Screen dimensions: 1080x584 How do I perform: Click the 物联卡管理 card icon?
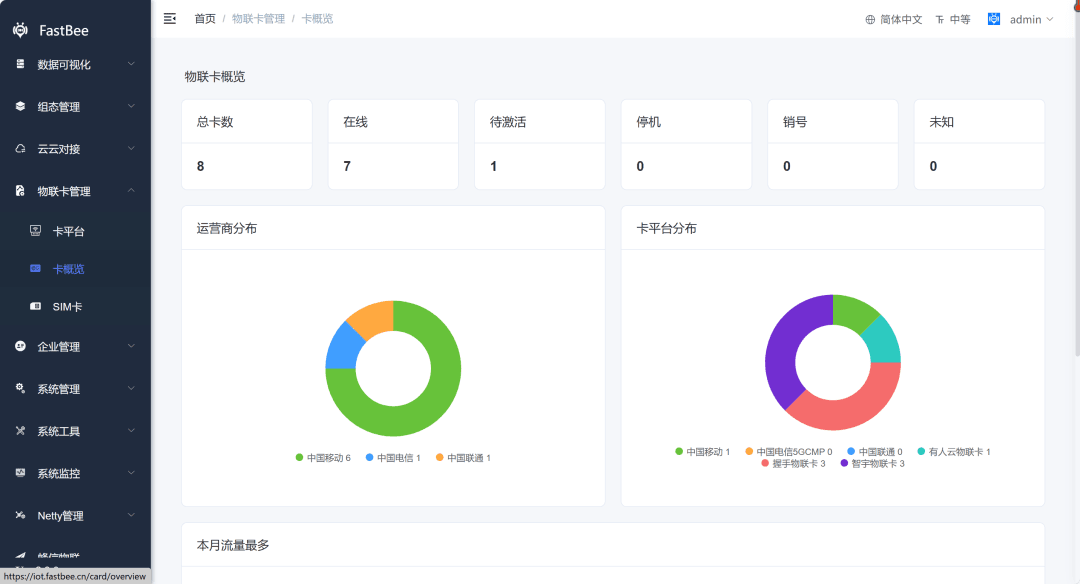tap(21, 191)
